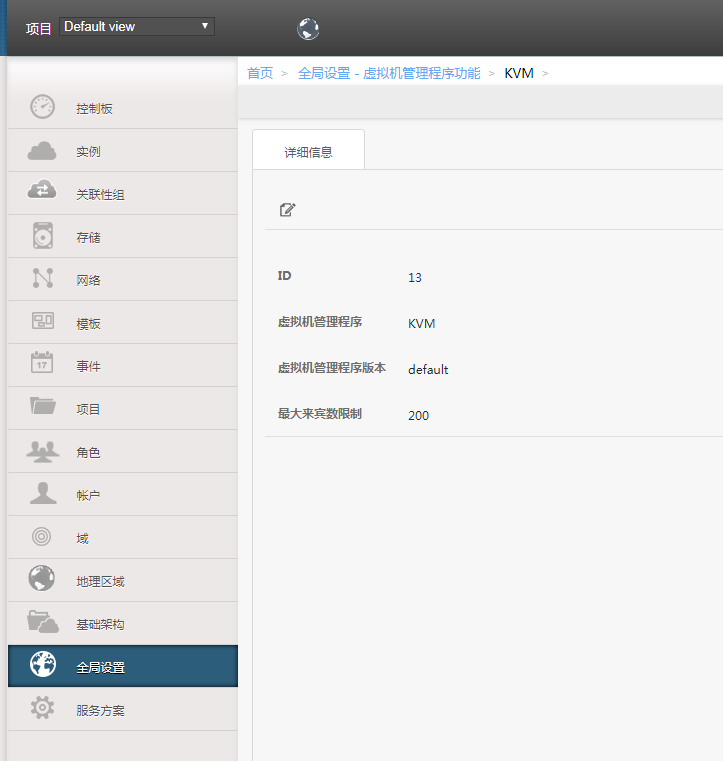
Task: Click the 虚拟机管理程序 value KVM
Action: 421,324
